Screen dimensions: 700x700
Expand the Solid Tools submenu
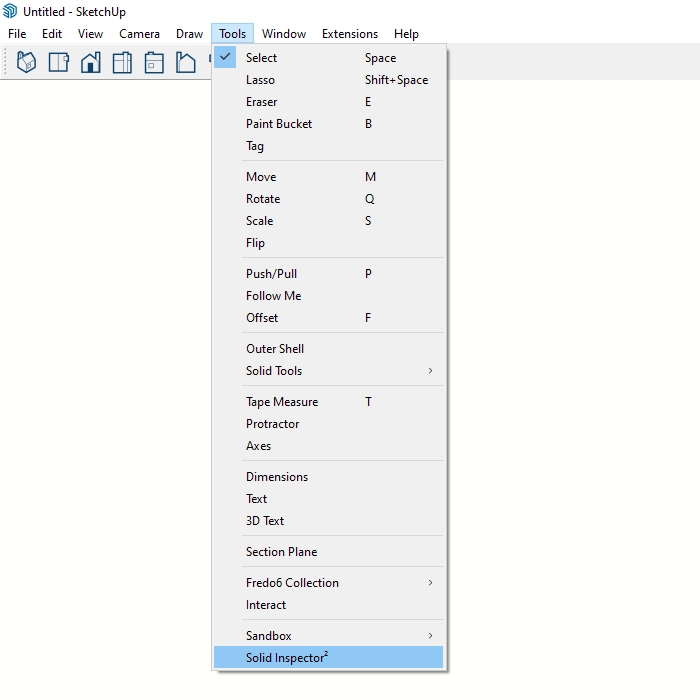coord(329,371)
